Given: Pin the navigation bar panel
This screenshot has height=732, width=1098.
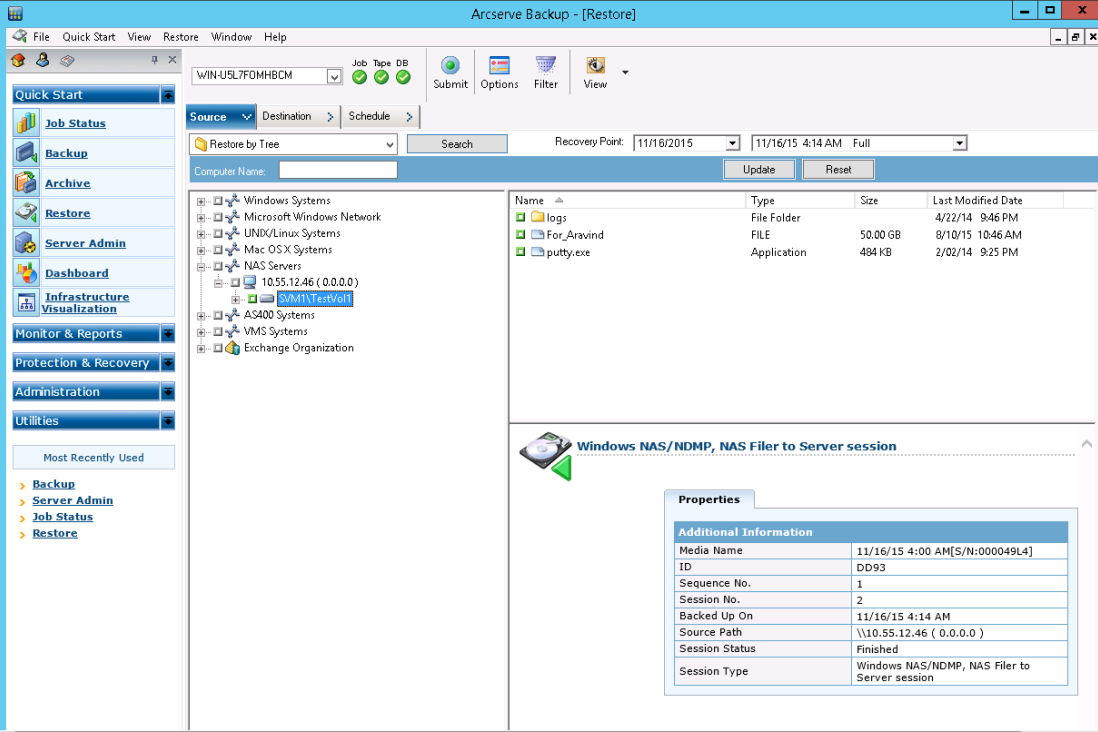Looking at the screenshot, I should tap(155, 60).
